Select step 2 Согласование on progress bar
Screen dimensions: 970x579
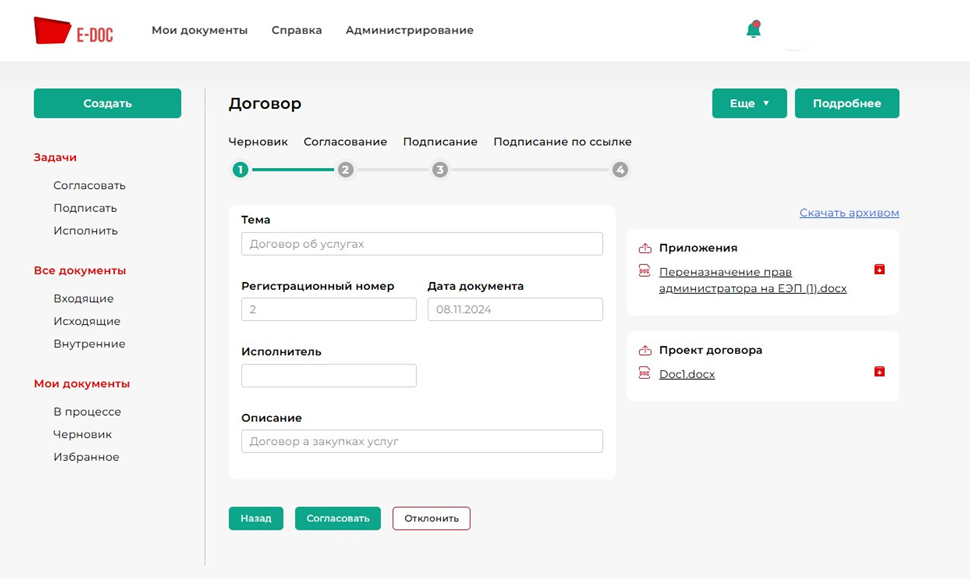[345, 170]
